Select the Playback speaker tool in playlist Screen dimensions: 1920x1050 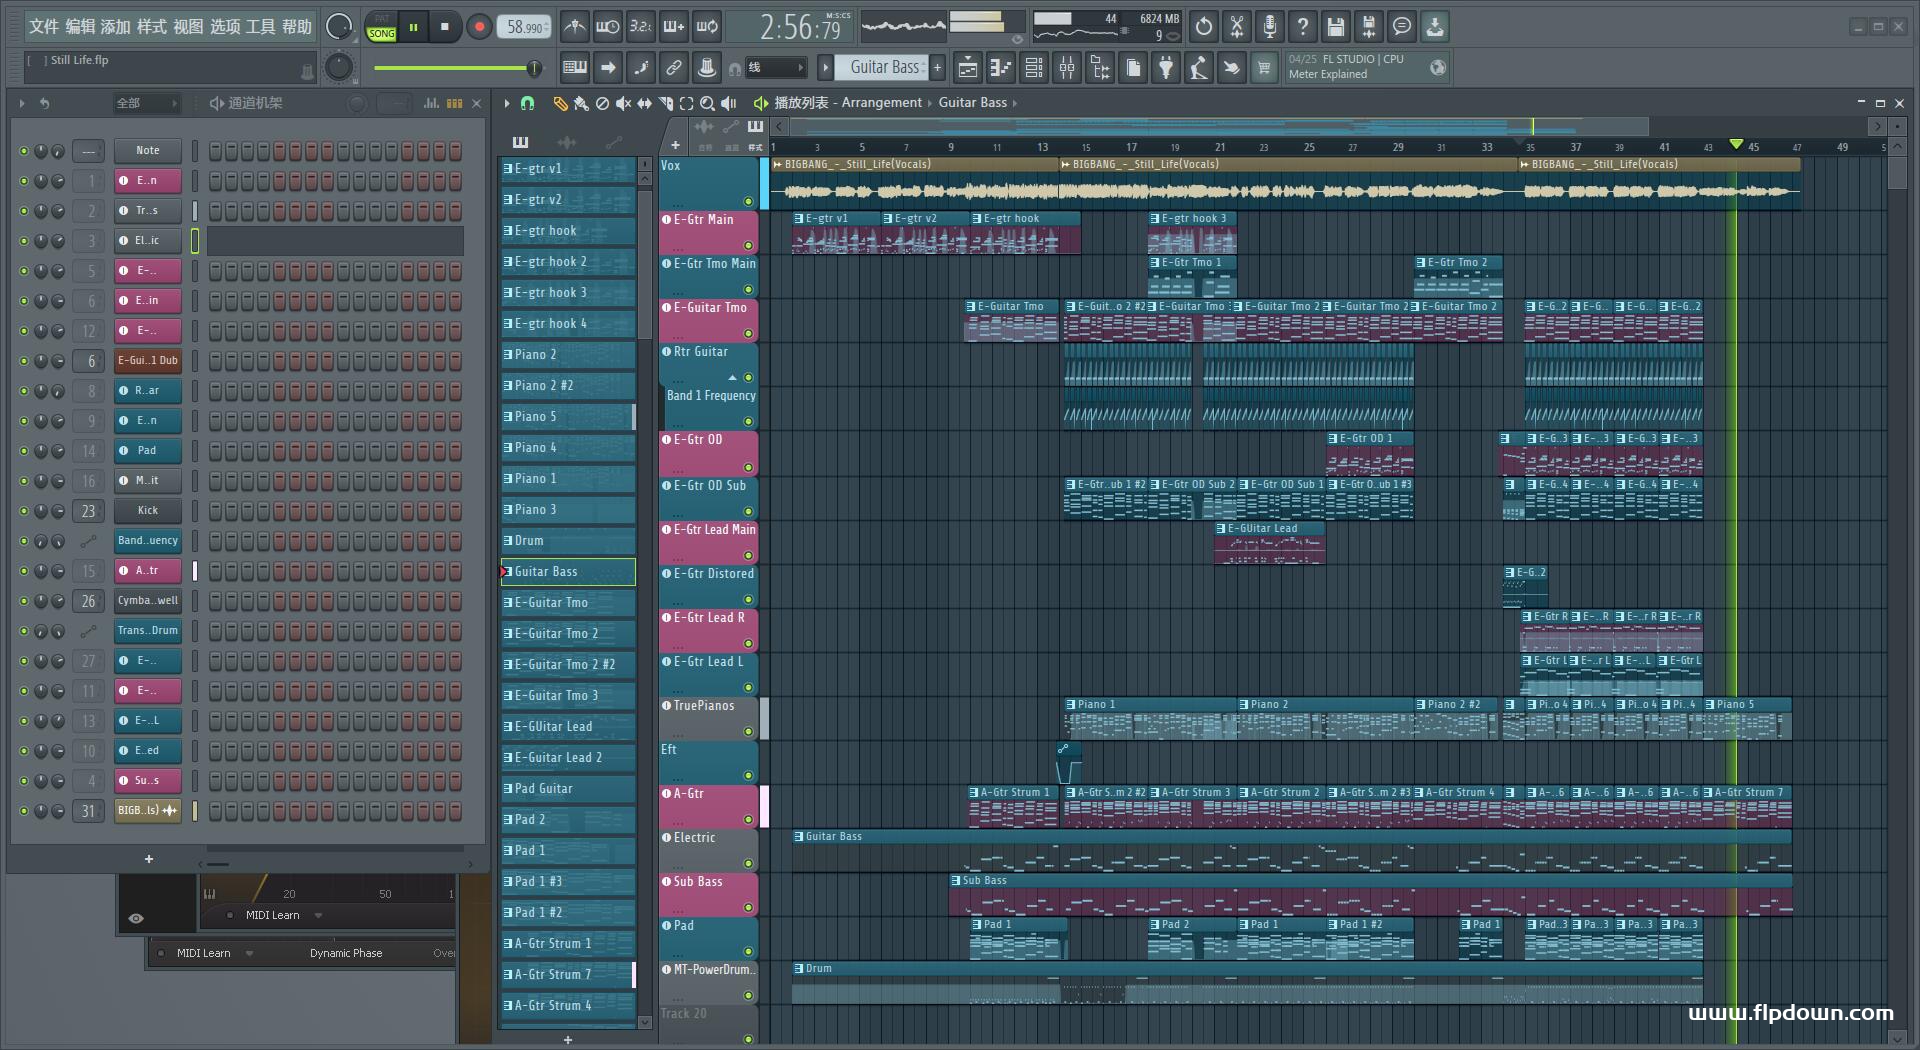(x=729, y=103)
